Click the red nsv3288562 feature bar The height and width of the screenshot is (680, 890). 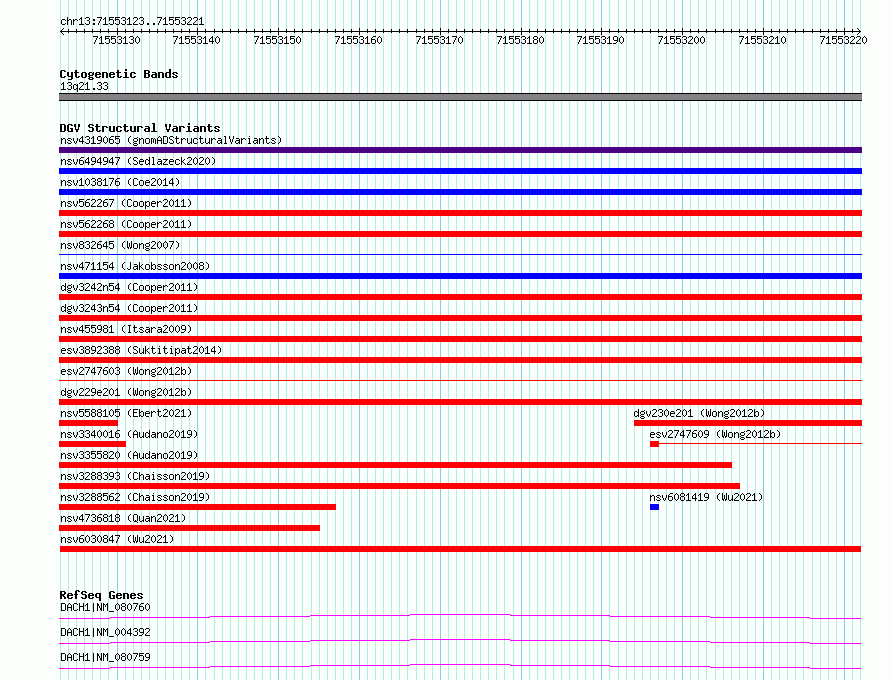click(198, 507)
